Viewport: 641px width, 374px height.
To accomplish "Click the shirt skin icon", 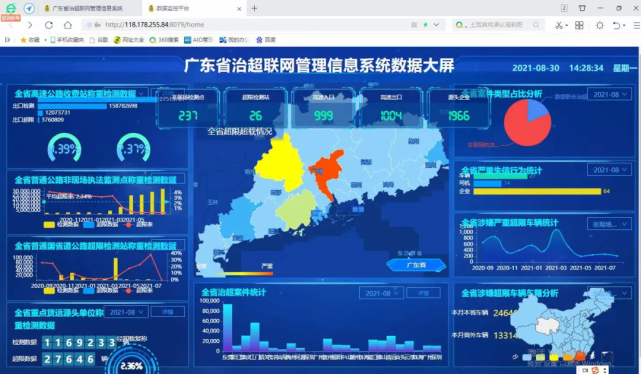I will click(582, 8).
